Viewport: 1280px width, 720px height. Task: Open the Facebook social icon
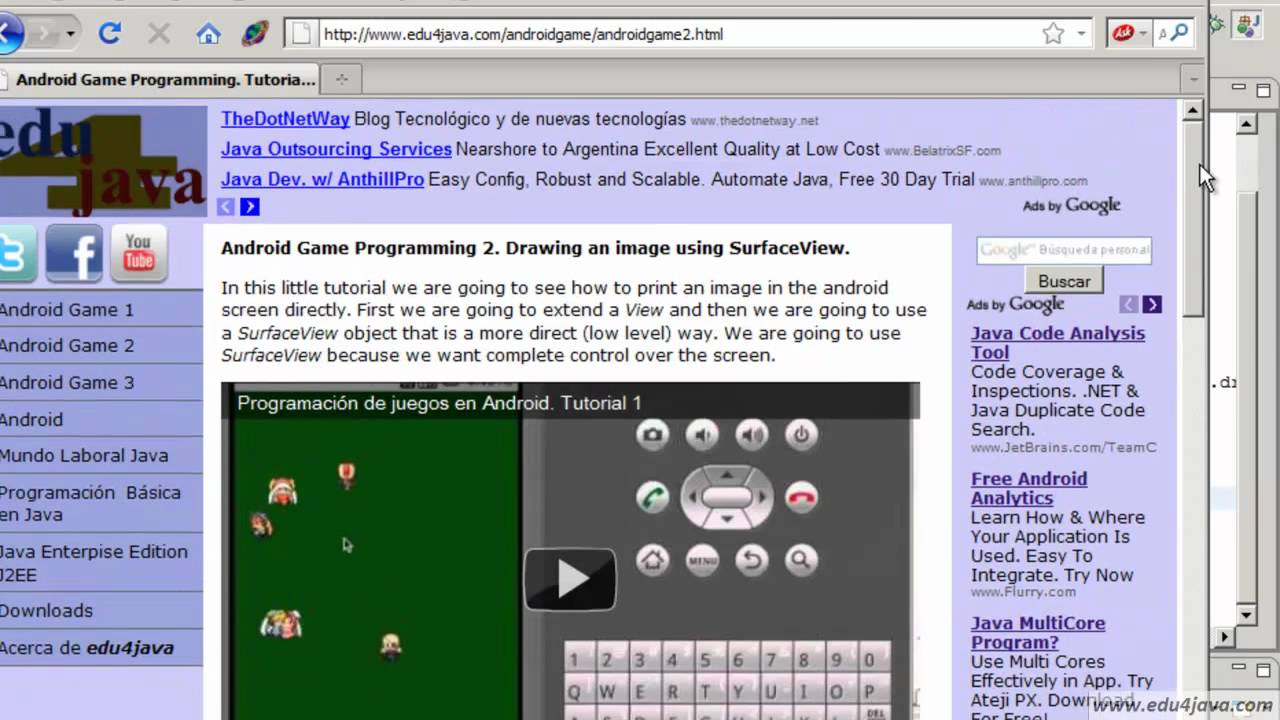75,254
